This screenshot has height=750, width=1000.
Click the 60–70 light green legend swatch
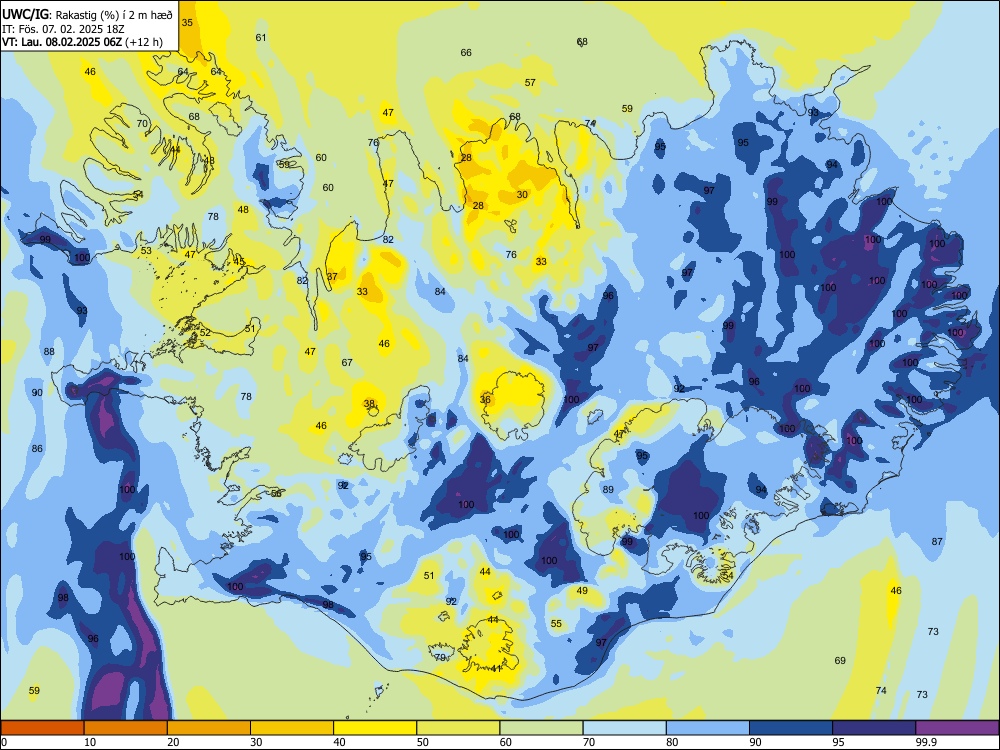[x=541, y=728]
